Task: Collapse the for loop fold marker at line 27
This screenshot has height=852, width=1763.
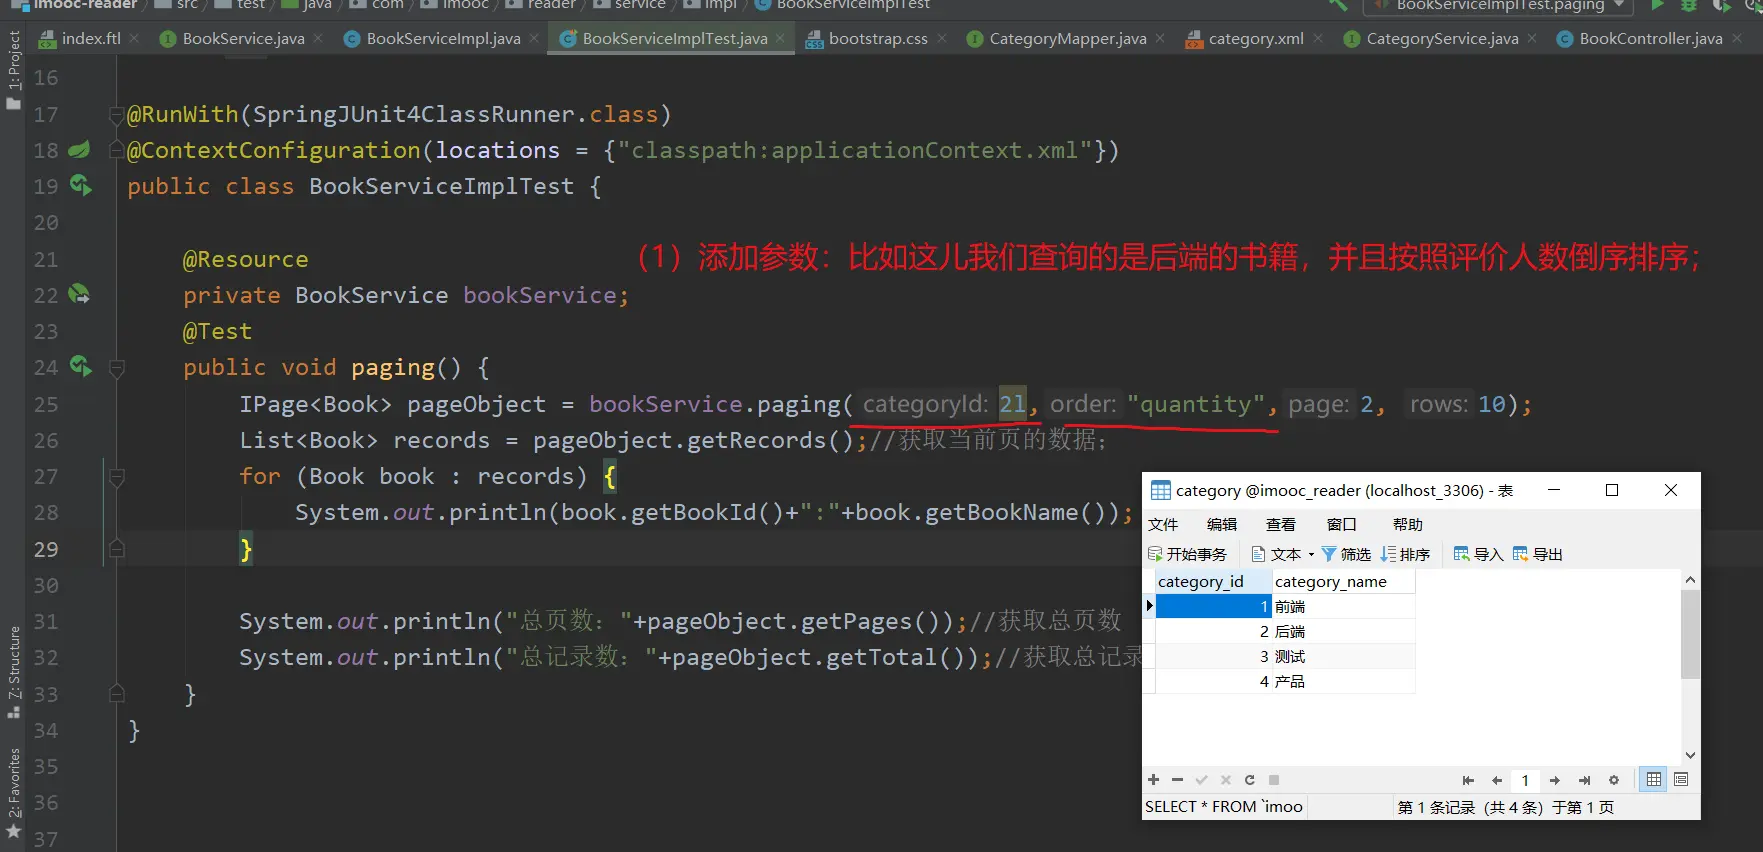Action: click(x=117, y=477)
